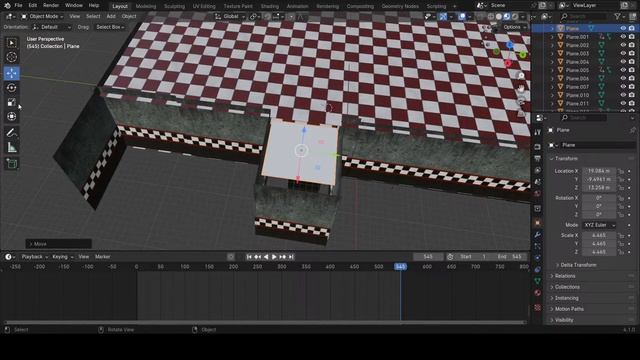Image resolution: width=640 pixels, height=360 pixels.
Task: Expand the Plane.004 tree row
Action: pyautogui.click(x=552, y=62)
